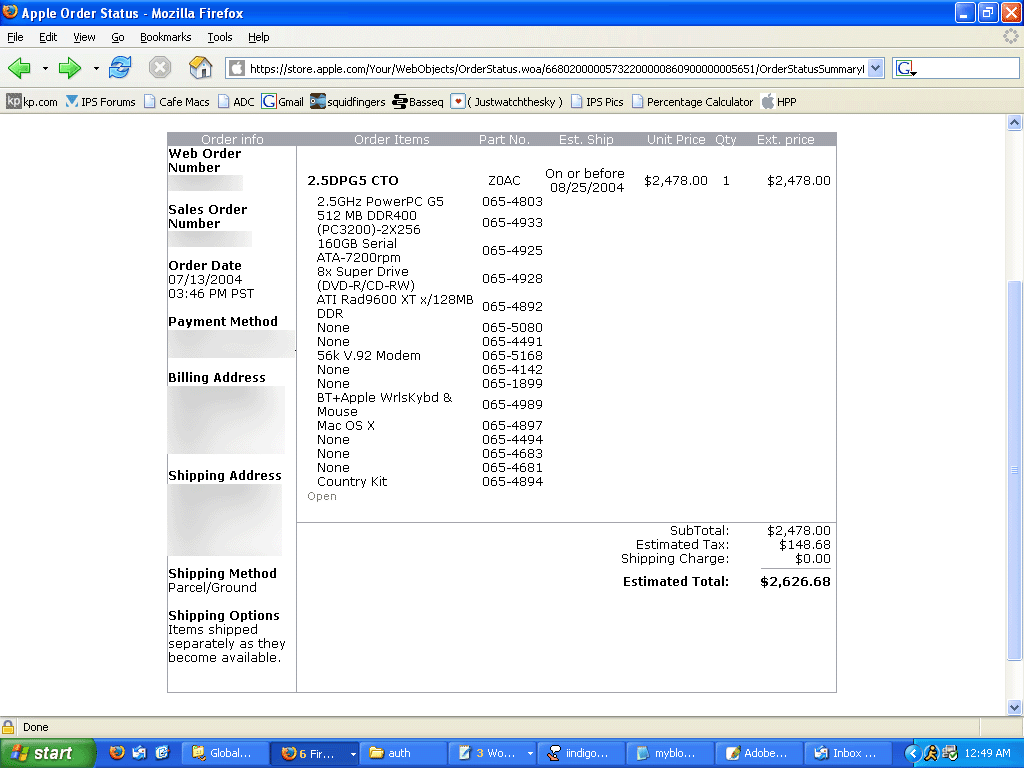Open the ADC bookmark
The height and width of the screenshot is (768, 1024).
point(236,102)
